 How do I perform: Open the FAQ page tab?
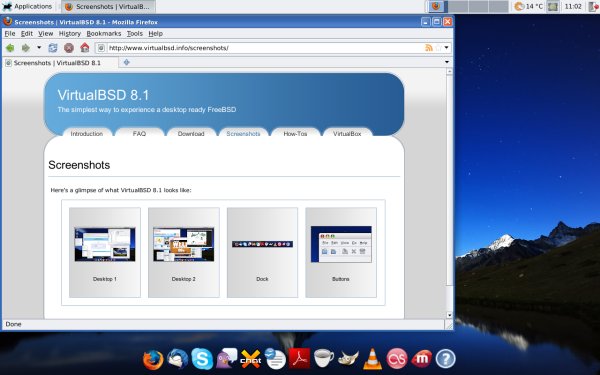(x=139, y=133)
